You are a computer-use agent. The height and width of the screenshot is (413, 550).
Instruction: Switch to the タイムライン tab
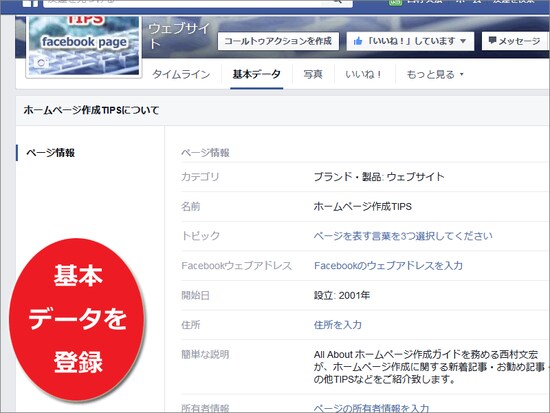pos(181,74)
